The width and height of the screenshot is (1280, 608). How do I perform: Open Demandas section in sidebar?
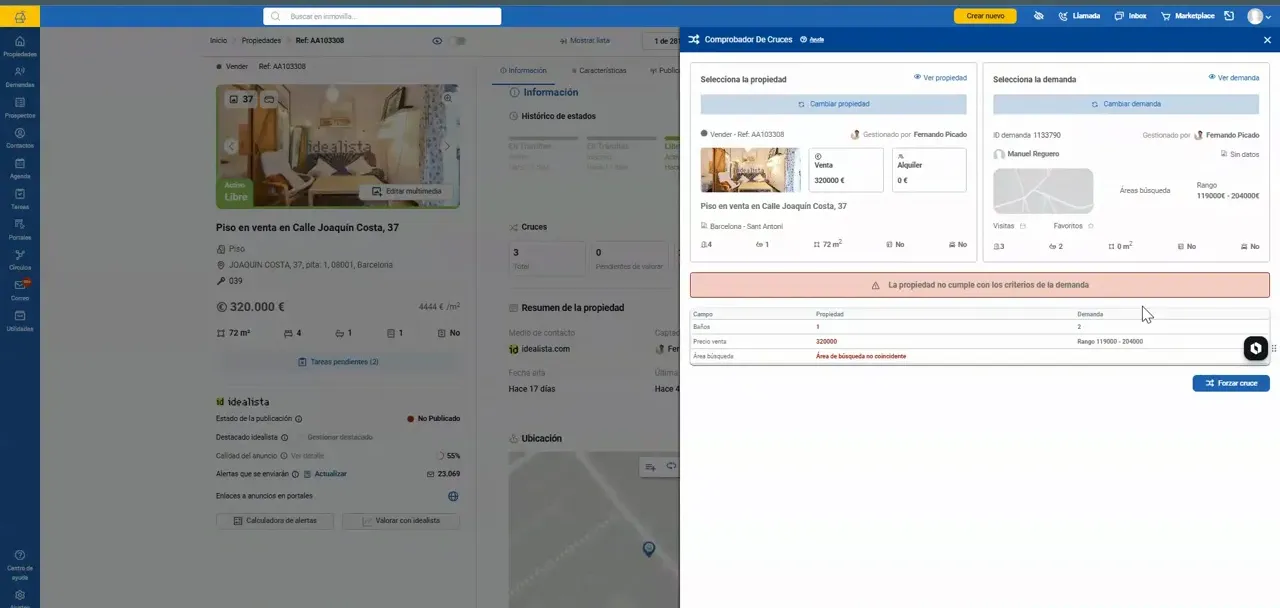(x=20, y=76)
